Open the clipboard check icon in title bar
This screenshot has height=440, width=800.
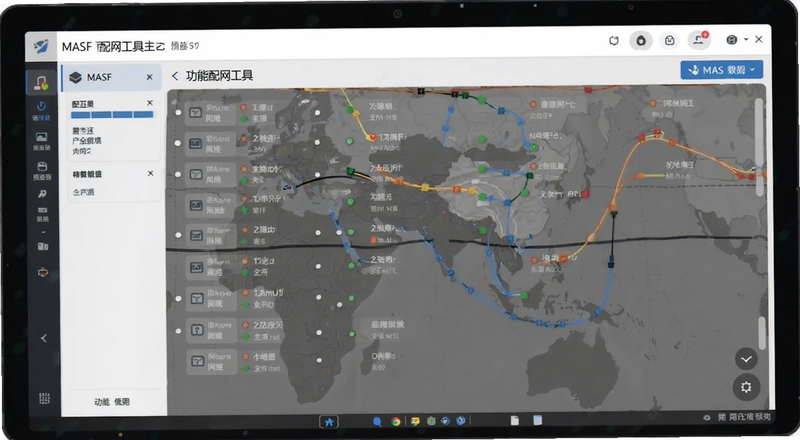pos(669,41)
